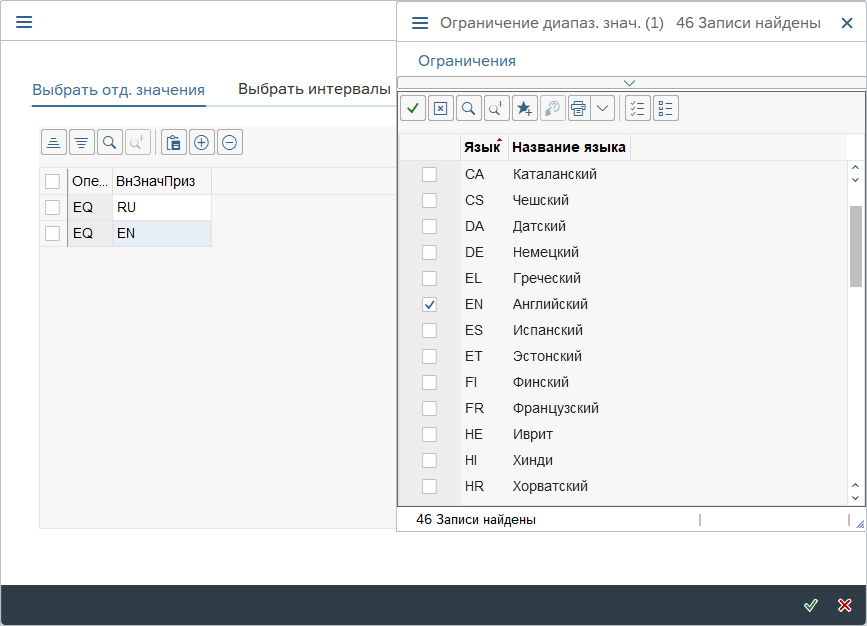This screenshot has width=867, height=626.
Task: Select the Выбрать отд. значения tab
Action: click(118, 90)
